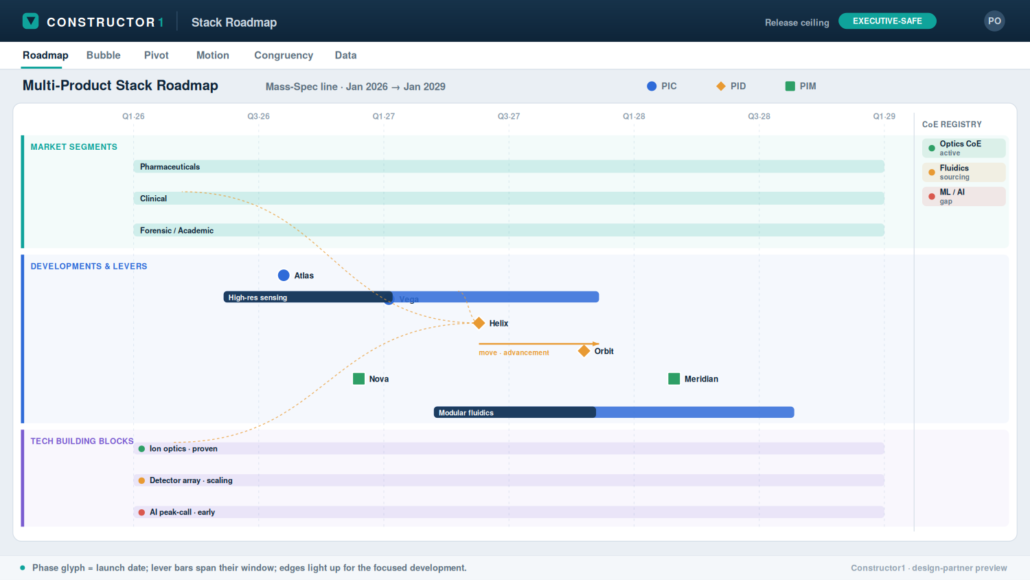Select the Meridian PIM square glyph
The height and width of the screenshot is (580, 1030).
click(x=674, y=378)
